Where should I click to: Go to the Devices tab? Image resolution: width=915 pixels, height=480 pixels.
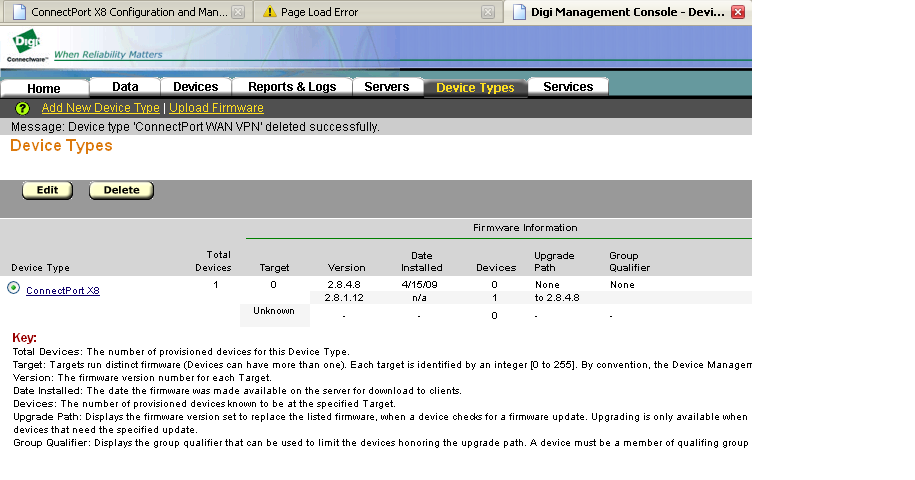pyautogui.click(x=195, y=87)
